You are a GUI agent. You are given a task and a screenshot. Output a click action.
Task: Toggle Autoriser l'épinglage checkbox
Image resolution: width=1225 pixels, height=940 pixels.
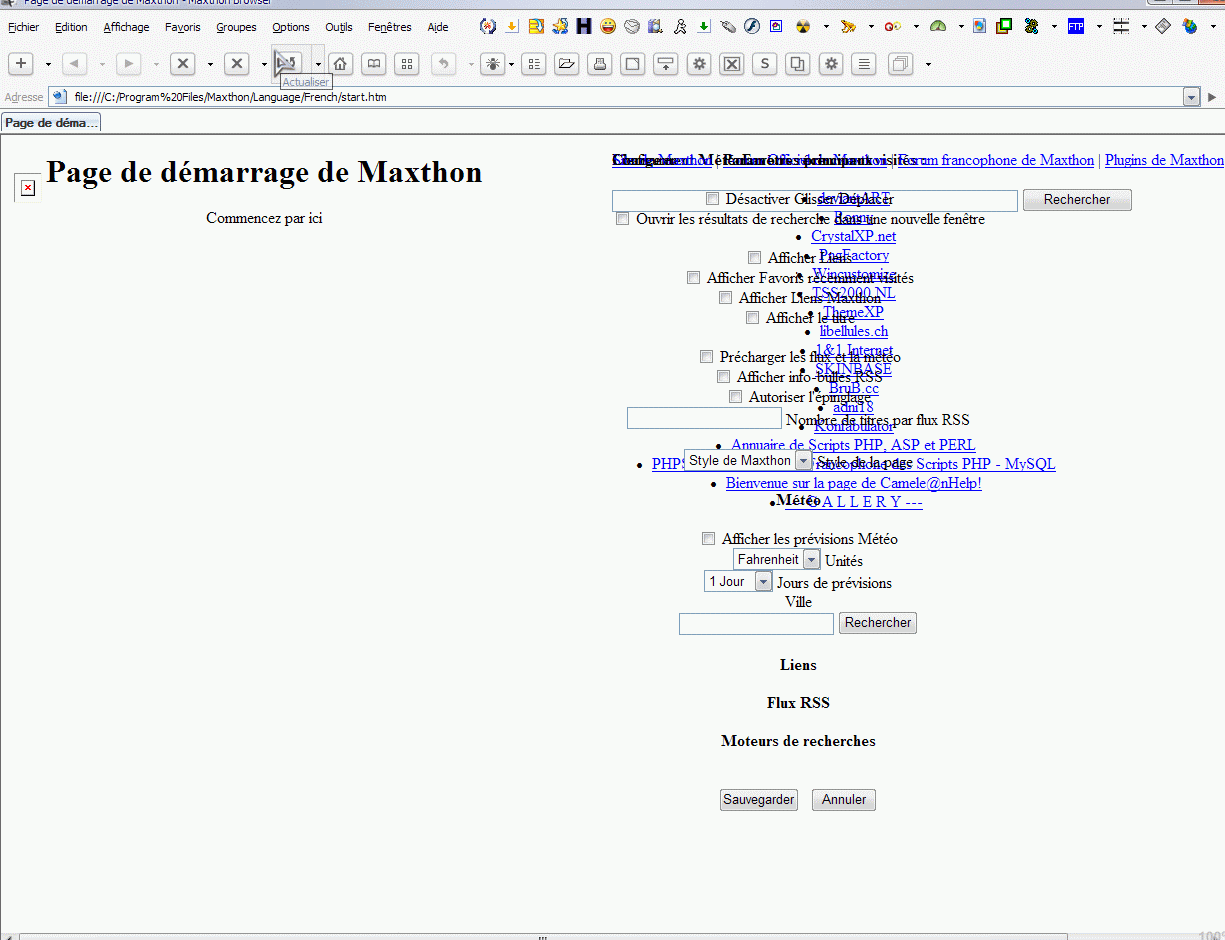click(736, 396)
